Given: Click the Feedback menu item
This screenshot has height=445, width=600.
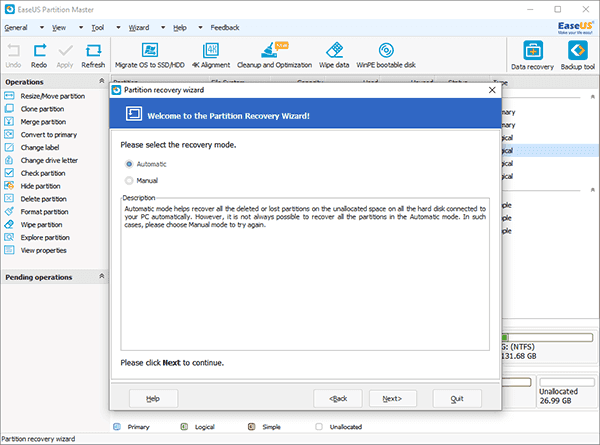Looking at the screenshot, I should pyautogui.click(x=225, y=28).
